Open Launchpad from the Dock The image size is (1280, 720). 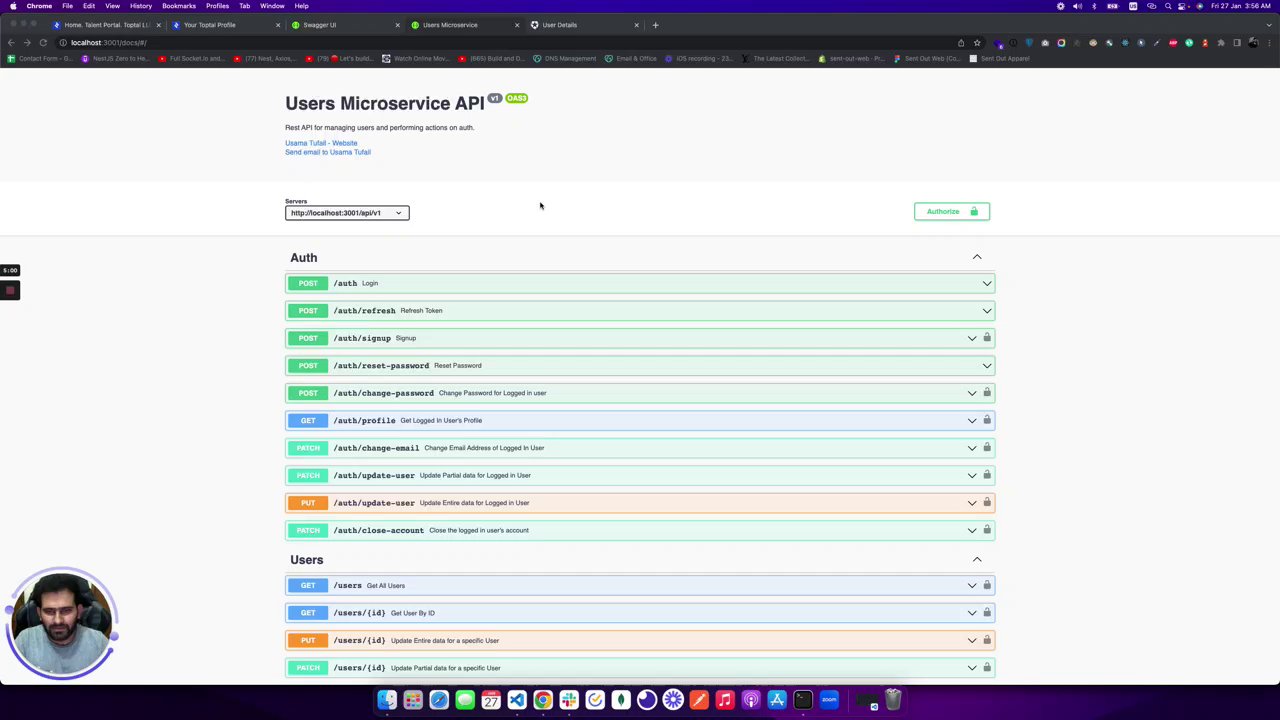click(x=413, y=700)
